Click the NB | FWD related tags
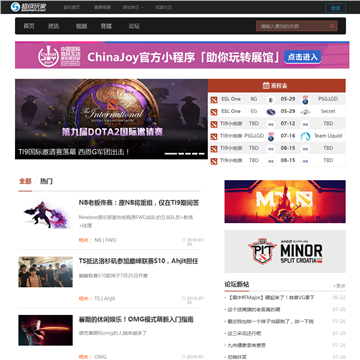 tap(105, 240)
